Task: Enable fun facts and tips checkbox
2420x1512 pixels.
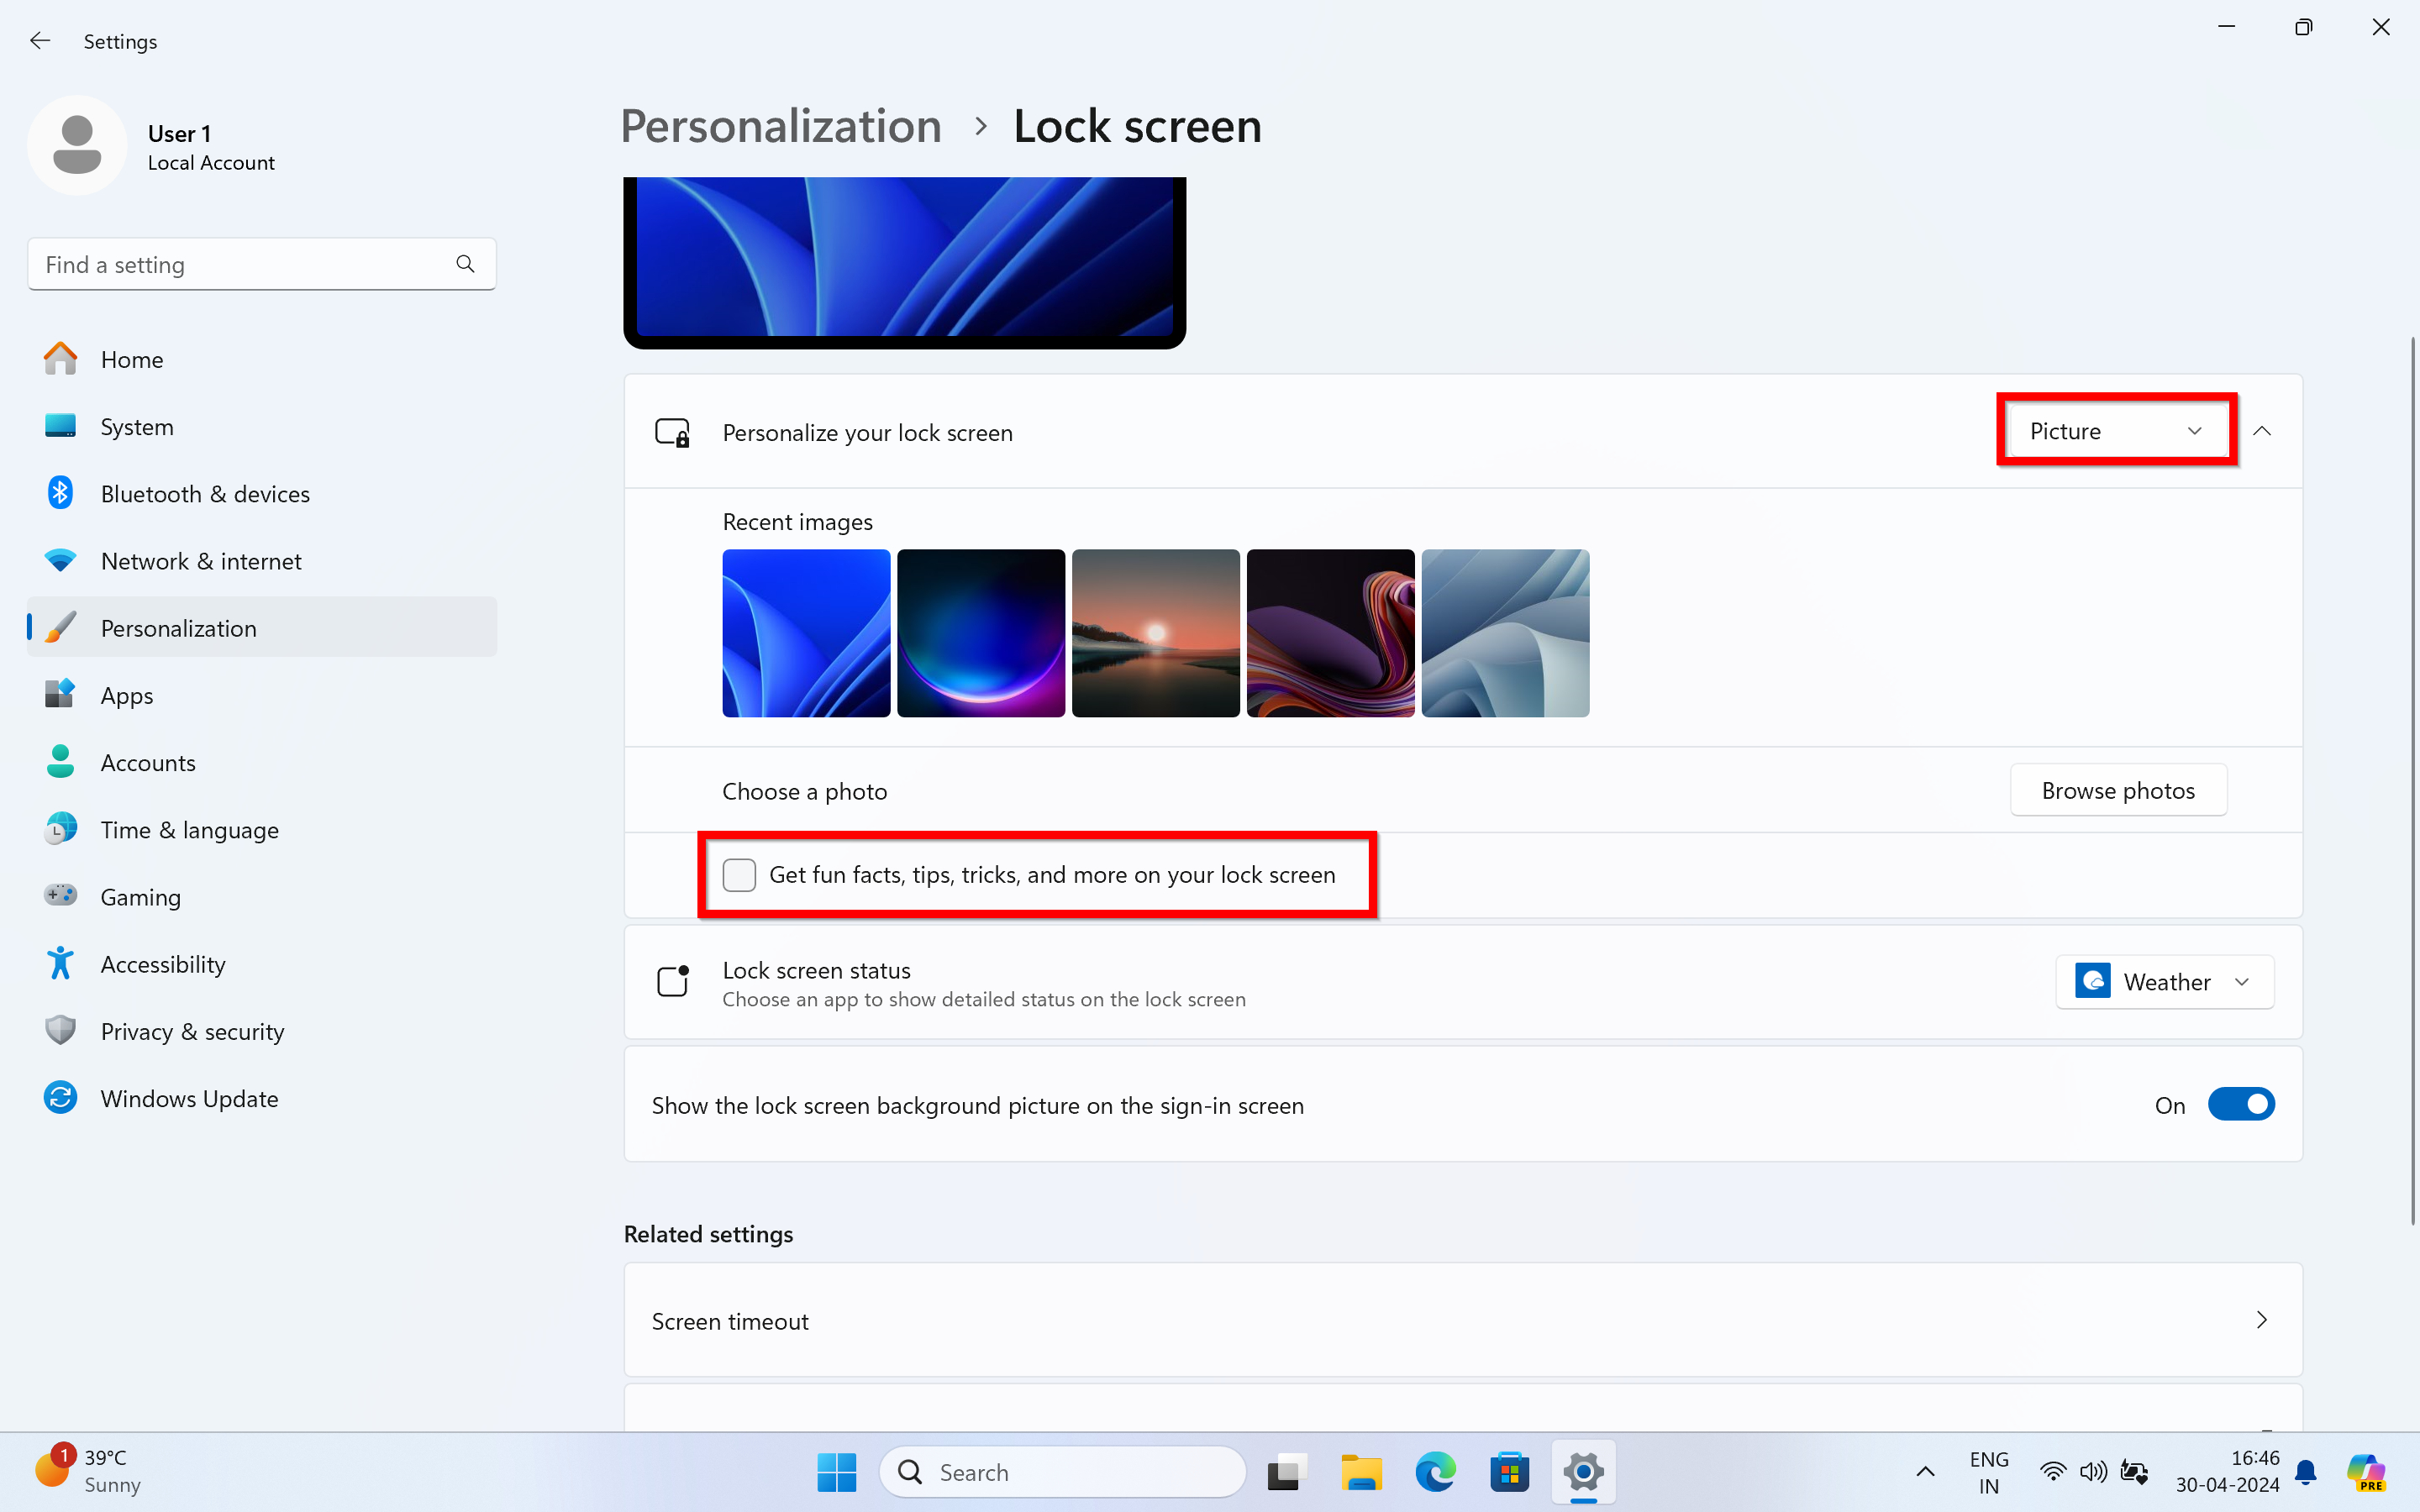Action: click(739, 875)
